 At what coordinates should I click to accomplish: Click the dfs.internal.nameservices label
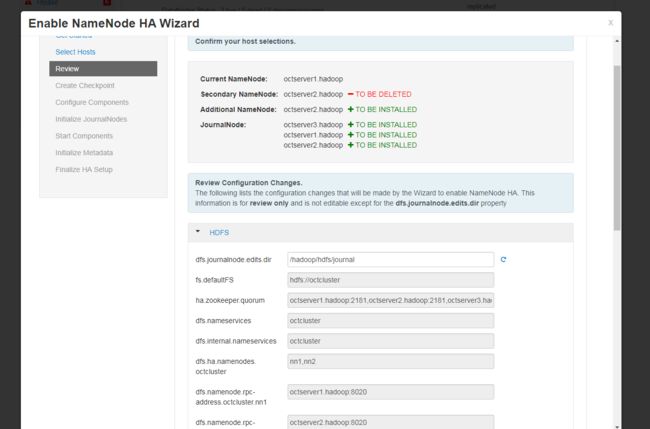pos(236,341)
